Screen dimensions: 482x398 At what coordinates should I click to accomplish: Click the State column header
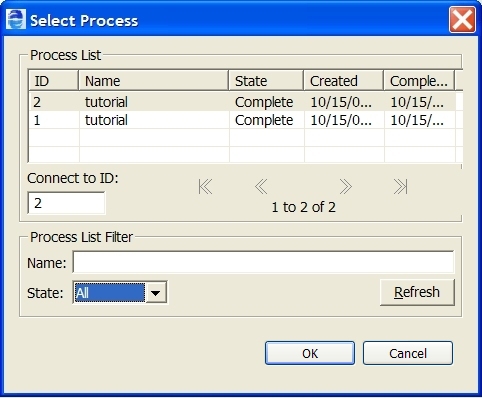(266, 80)
